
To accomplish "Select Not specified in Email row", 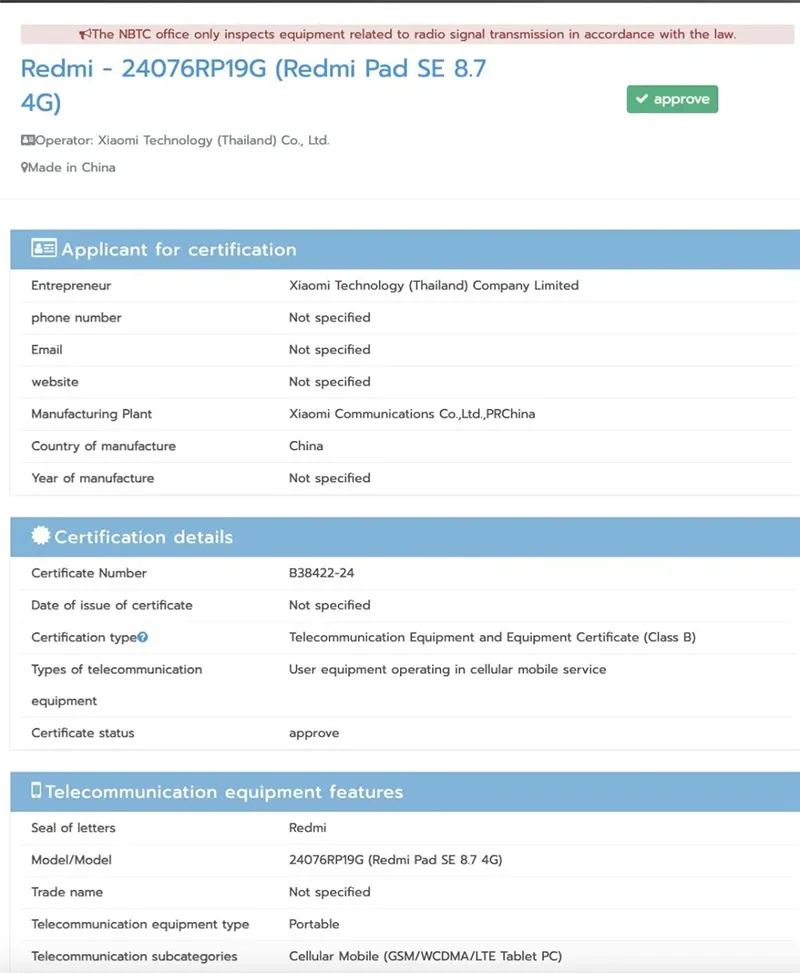I will tap(330, 349).
